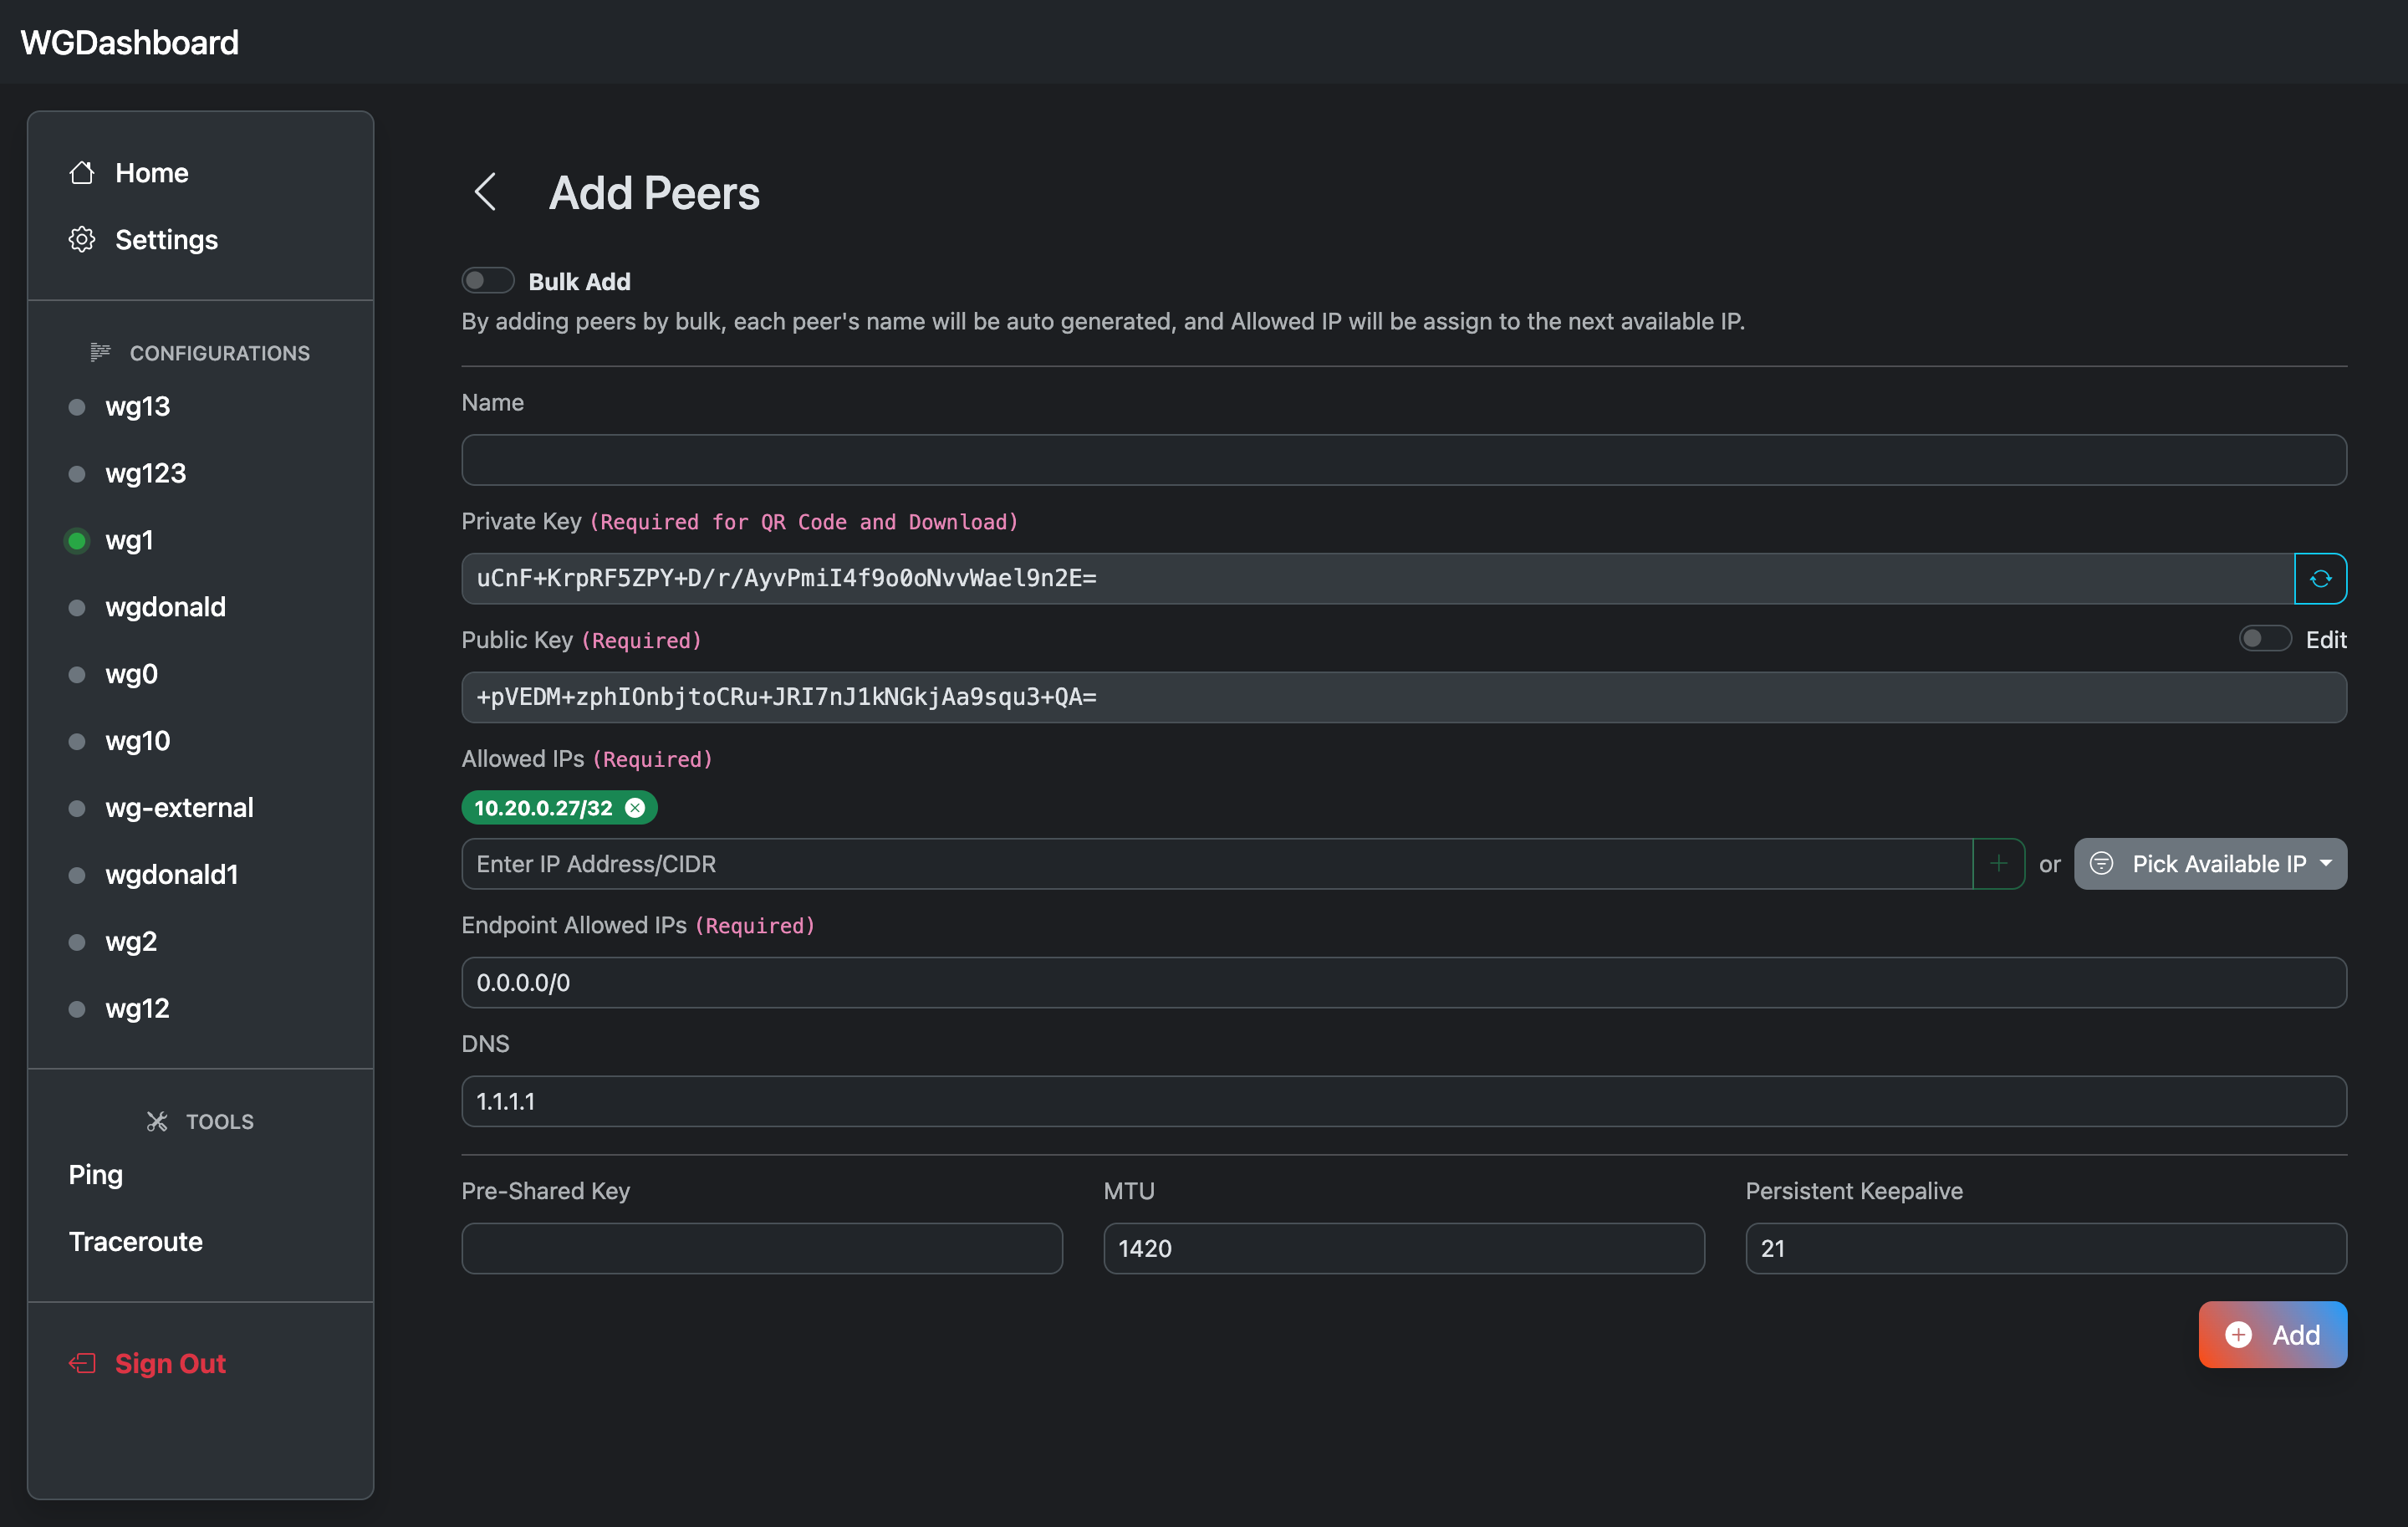Image resolution: width=2408 pixels, height=1527 pixels.
Task: Click the plus icon to add IP
Action: pyautogui.click(x=1999, y=862)
